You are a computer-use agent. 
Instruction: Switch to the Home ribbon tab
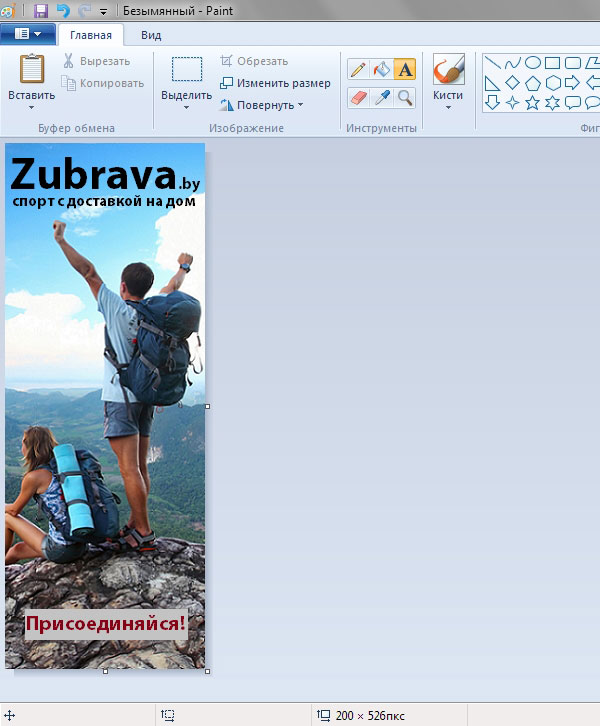[x=91, y=35]
